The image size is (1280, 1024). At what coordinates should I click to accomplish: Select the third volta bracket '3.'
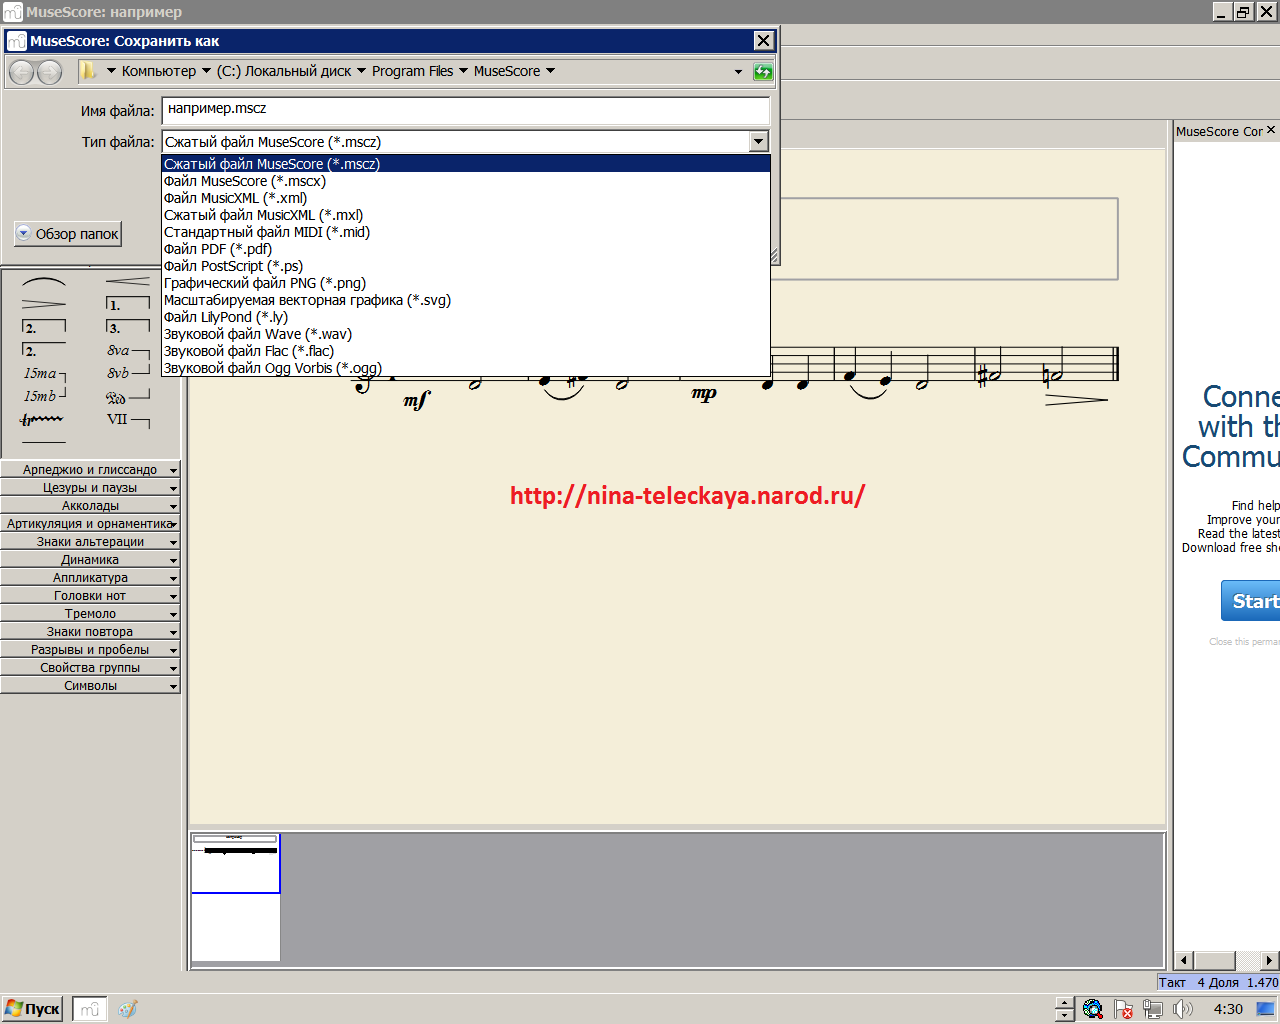click(x=128, y=327)
